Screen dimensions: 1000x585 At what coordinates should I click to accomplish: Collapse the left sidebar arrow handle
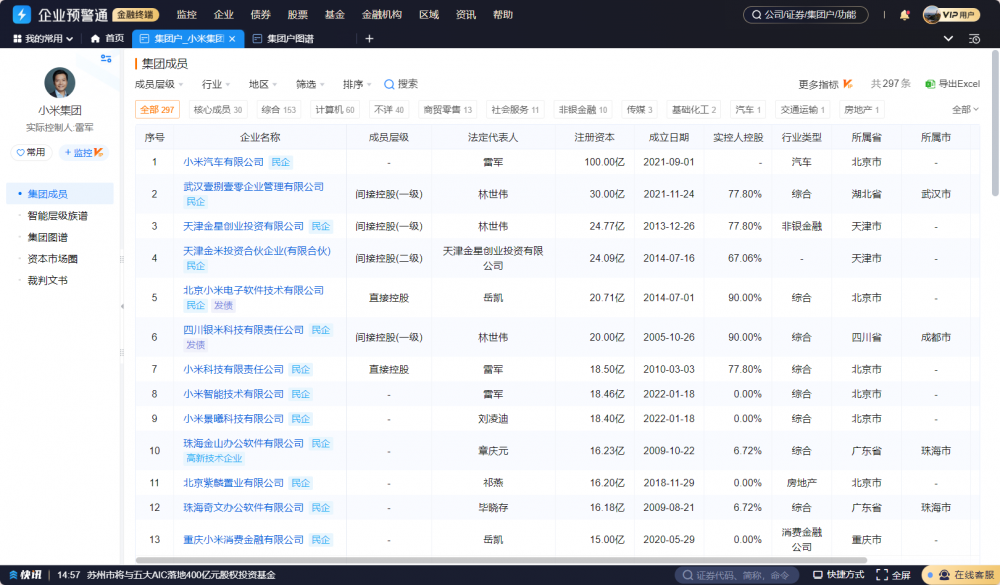[x=122, y=307]
